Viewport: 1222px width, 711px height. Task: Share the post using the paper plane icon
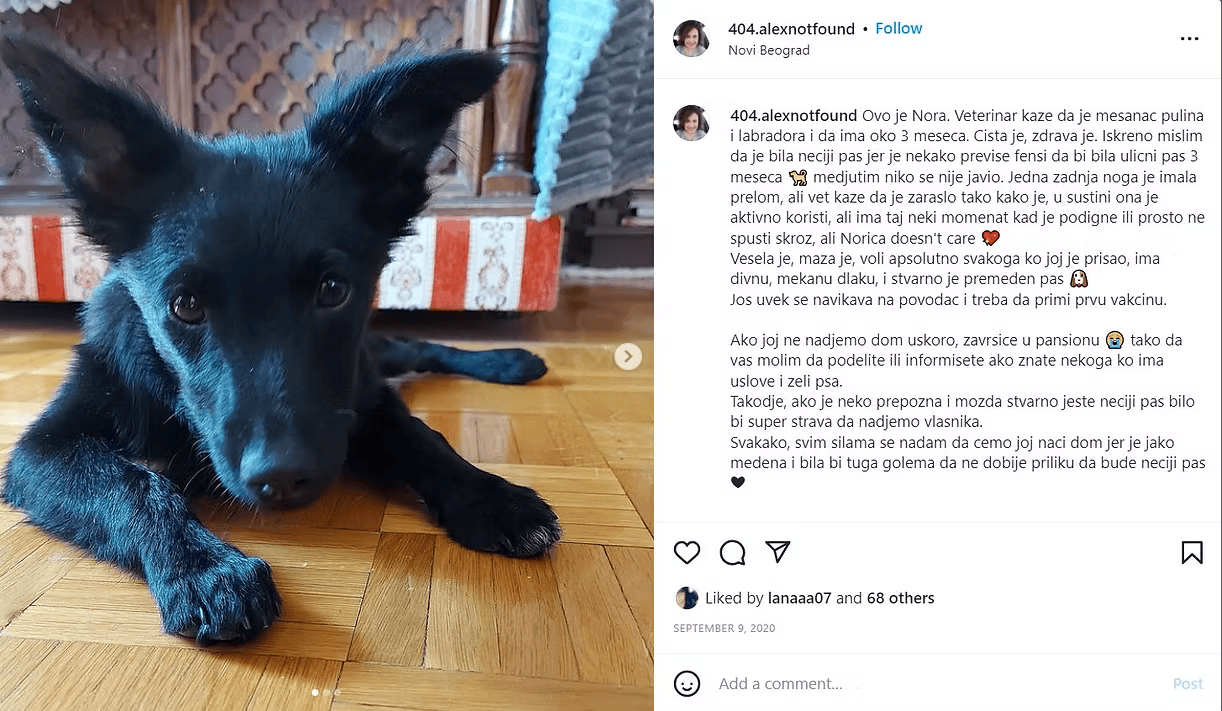tap(778, 551)
